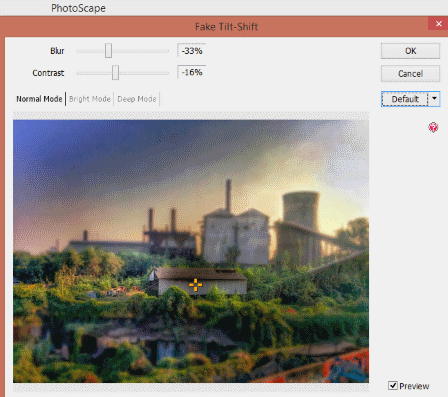Open the dropdown arrow next to Default
This screenshot has height=397, width=448.
[434, 99]
